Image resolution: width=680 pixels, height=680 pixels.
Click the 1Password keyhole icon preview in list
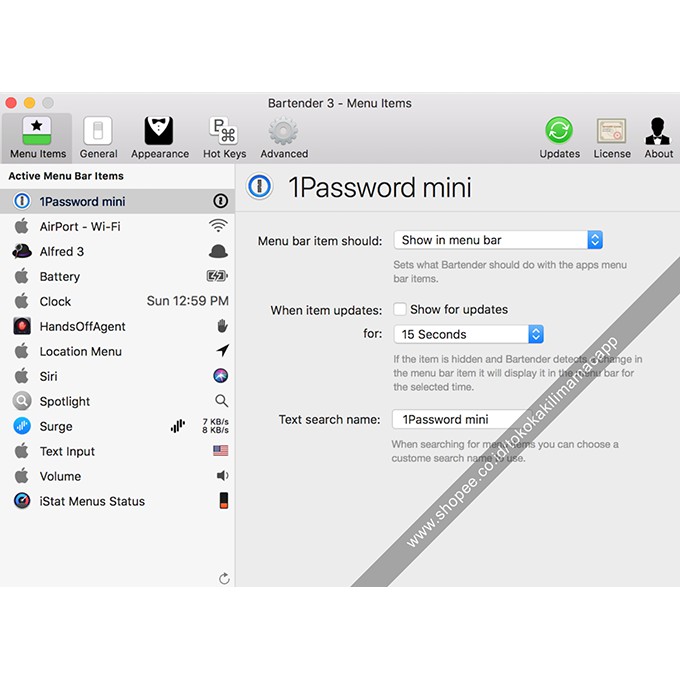tap(220, 201)
